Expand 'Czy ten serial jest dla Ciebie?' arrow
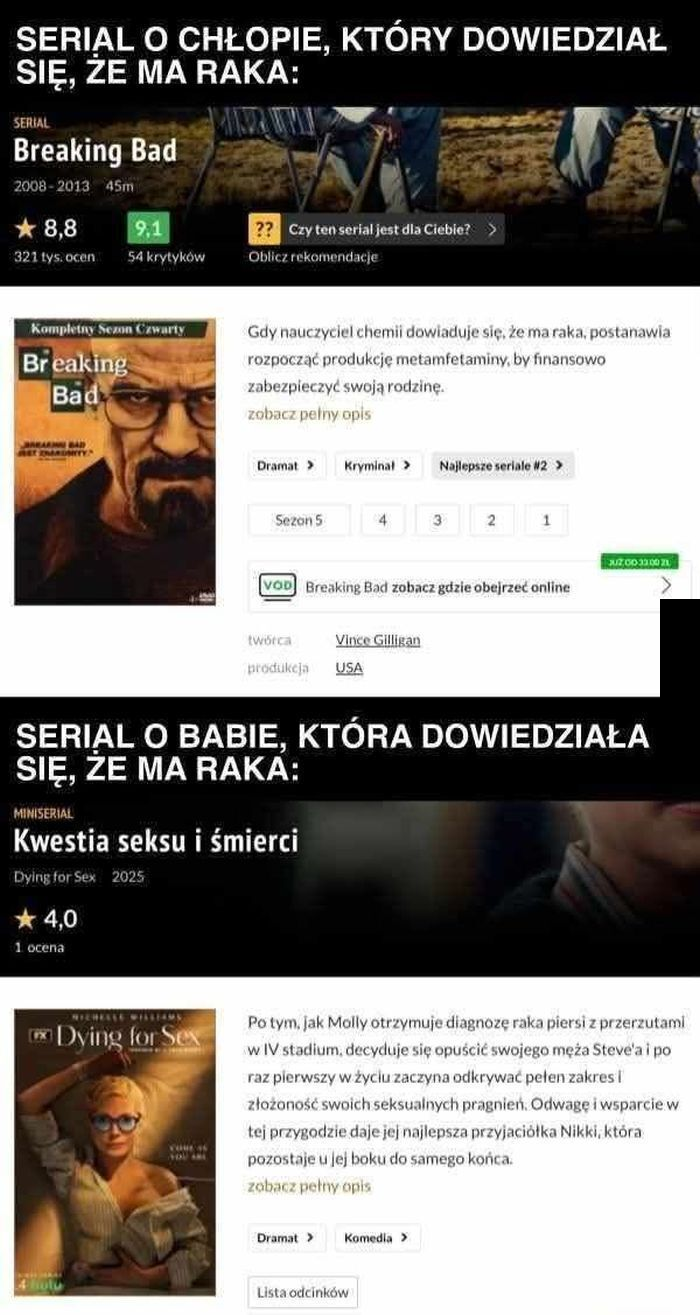The height and width of the screenshot is (1315, 700). 491,230
